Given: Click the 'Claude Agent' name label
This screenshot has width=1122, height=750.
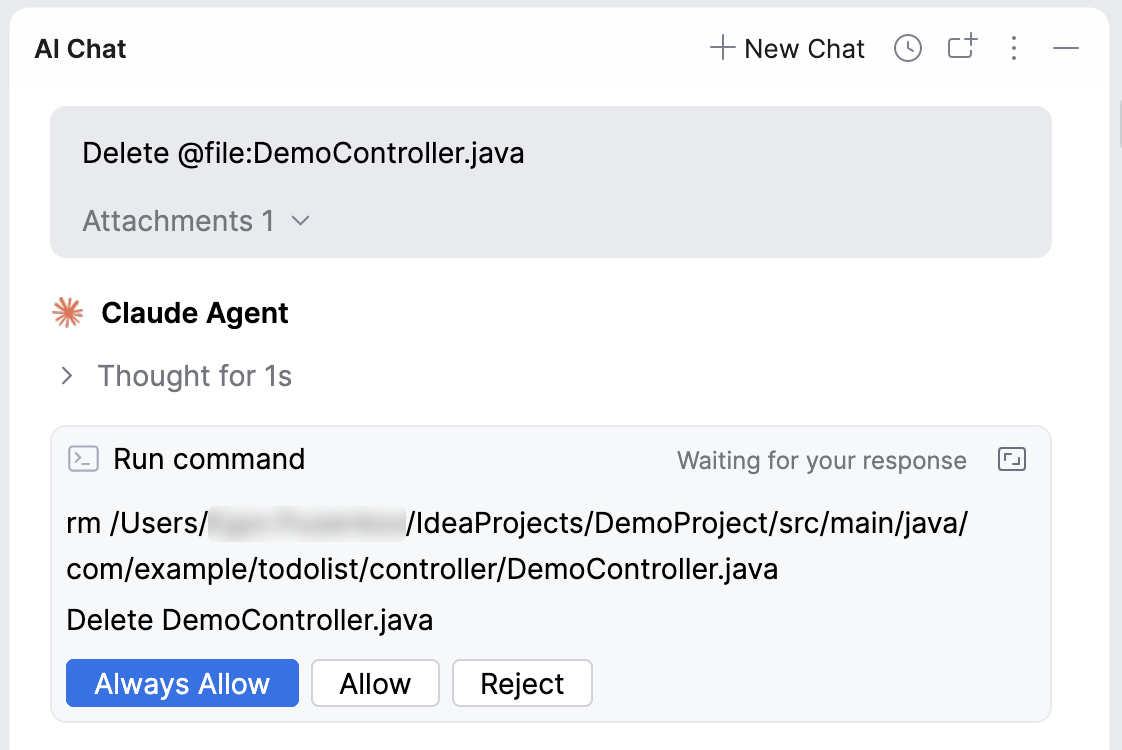Looking at the screenshot, I should click(195, 314).
